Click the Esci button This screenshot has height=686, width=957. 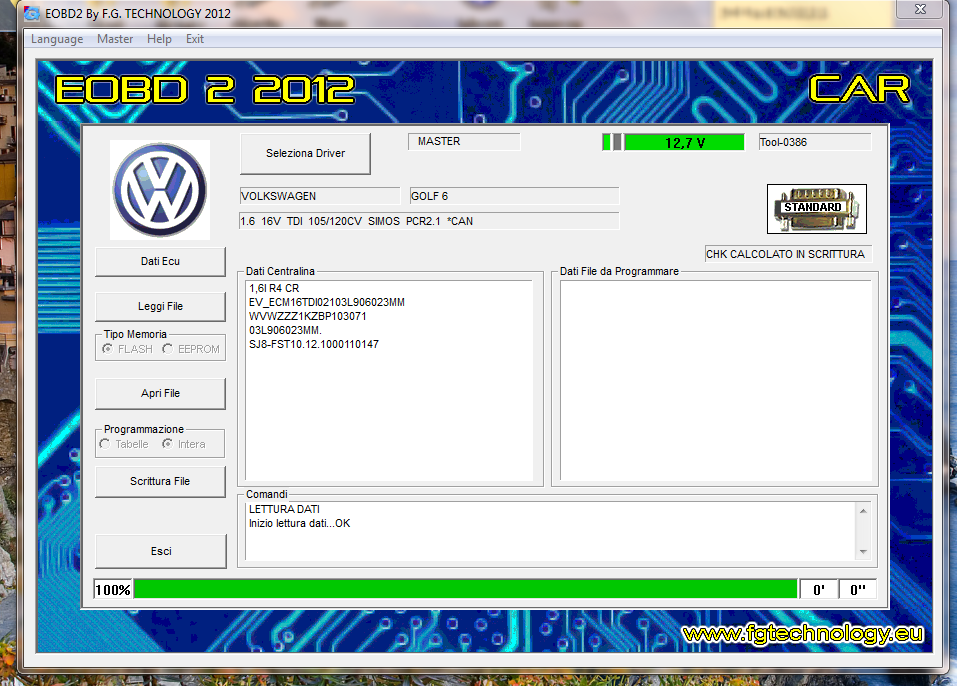click(x=161, y=551)
